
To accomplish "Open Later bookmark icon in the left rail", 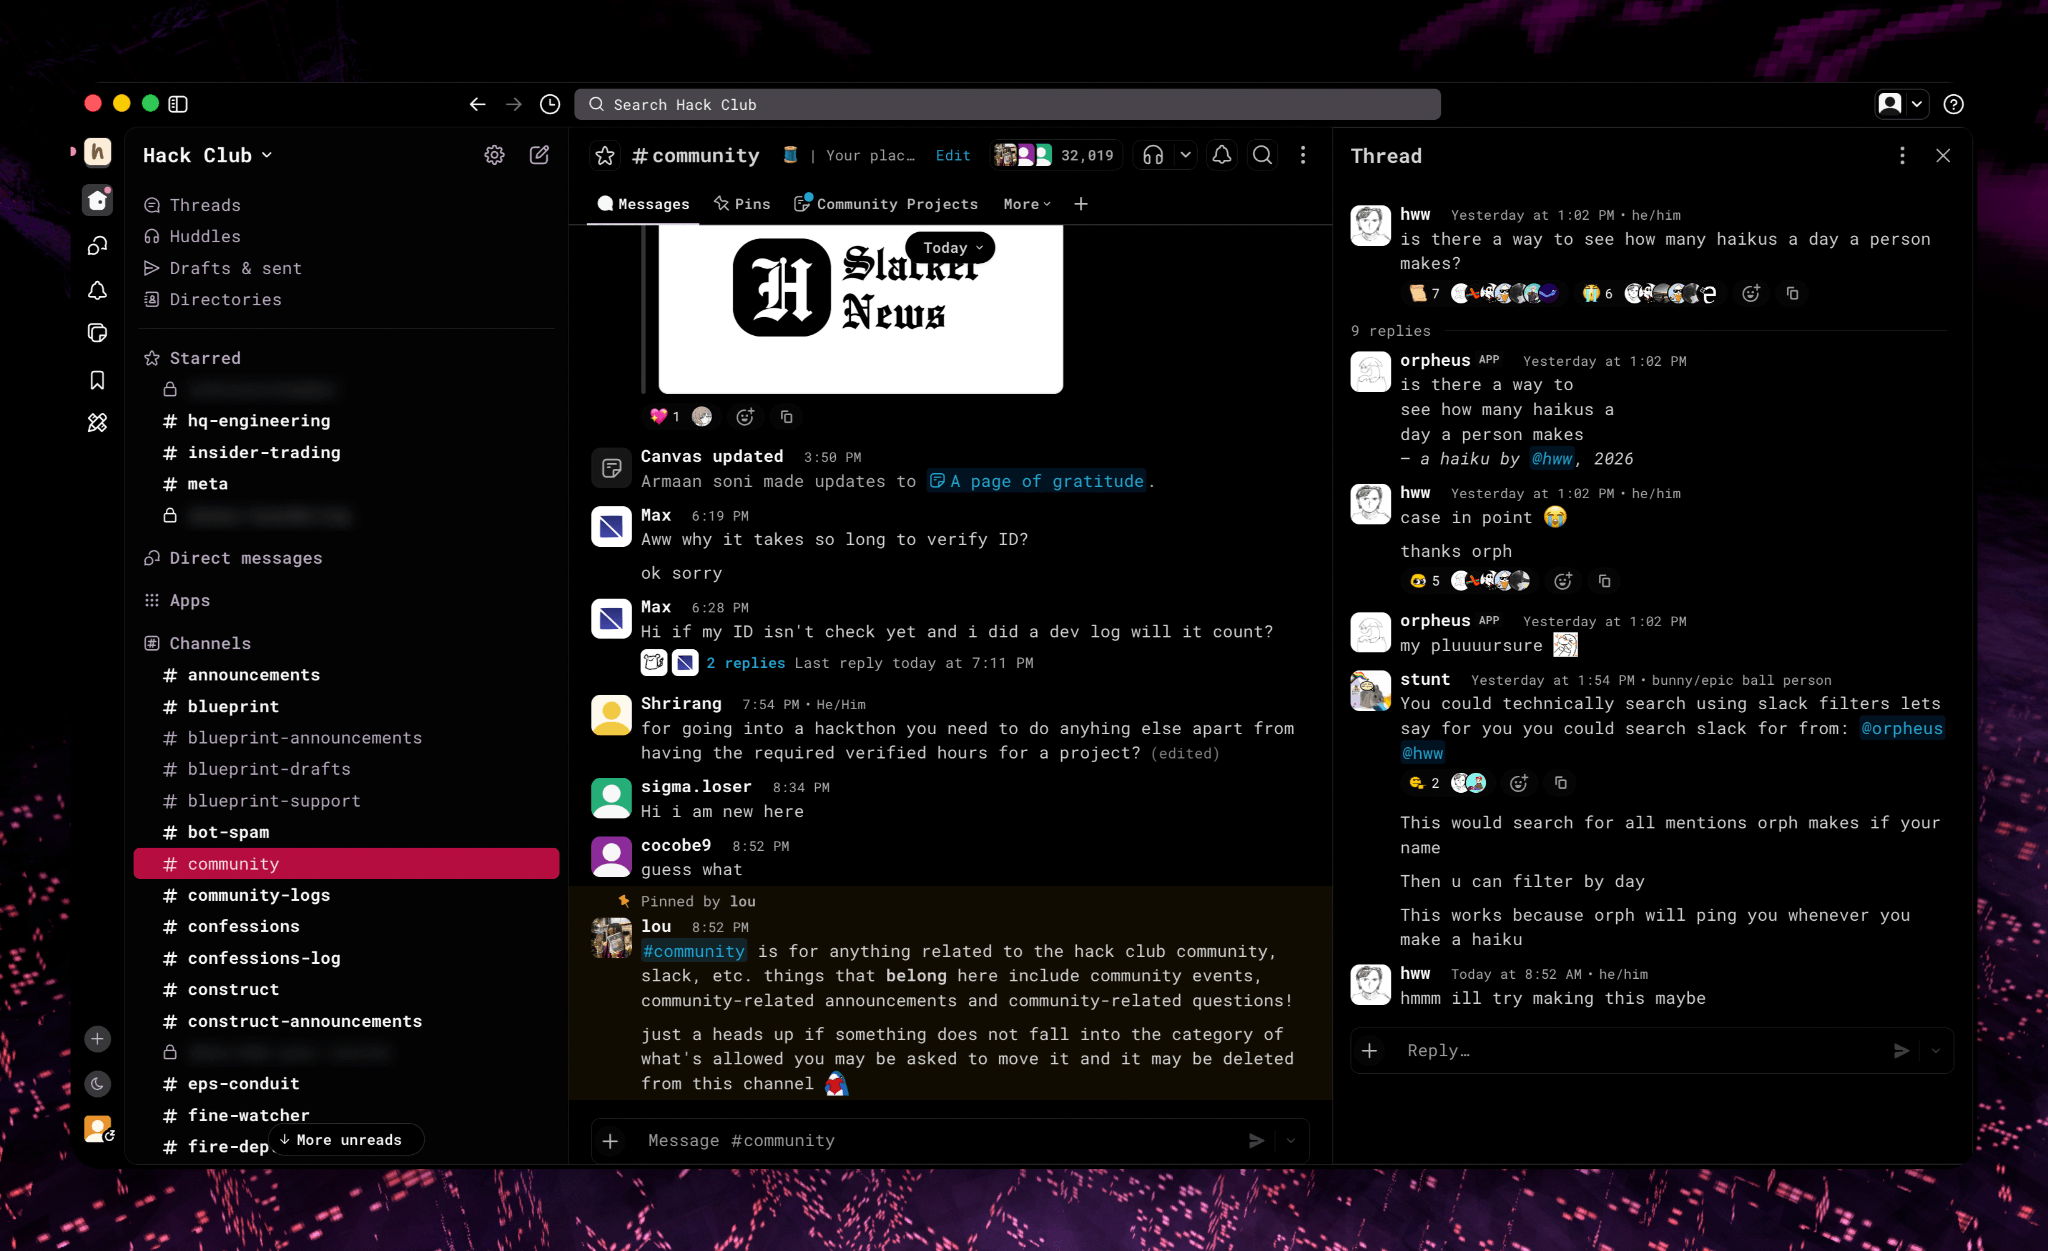I will click(97, 380).
